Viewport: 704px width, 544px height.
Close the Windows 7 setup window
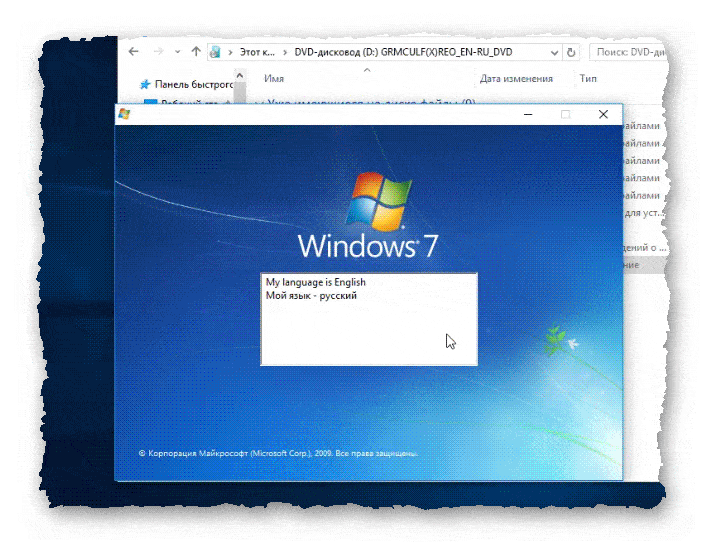pyautogui.click(x=603, y=114)
